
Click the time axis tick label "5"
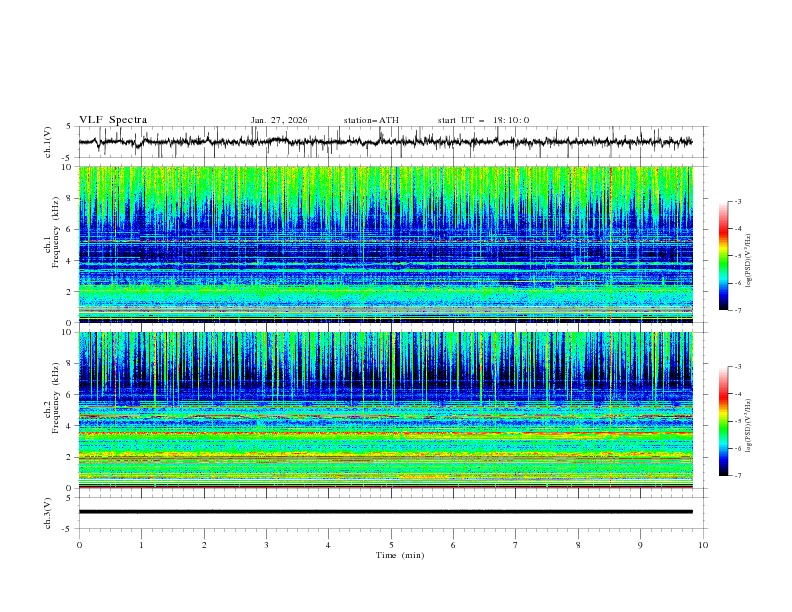click(x=391, y=545)
